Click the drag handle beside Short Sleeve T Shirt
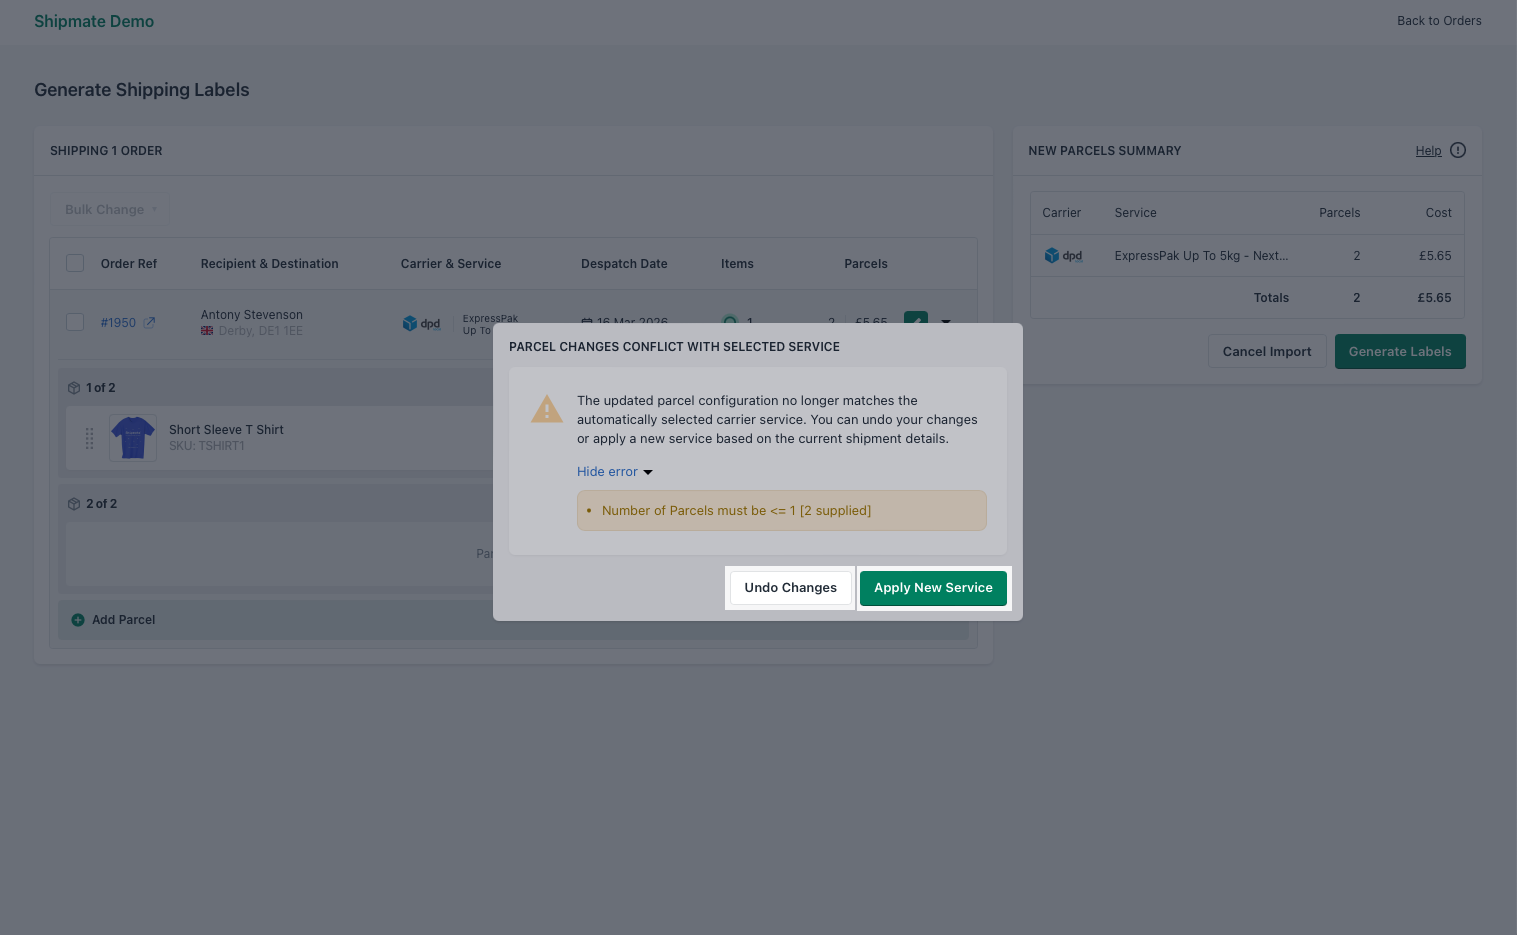1517x935 pixels. coord(89,438)
